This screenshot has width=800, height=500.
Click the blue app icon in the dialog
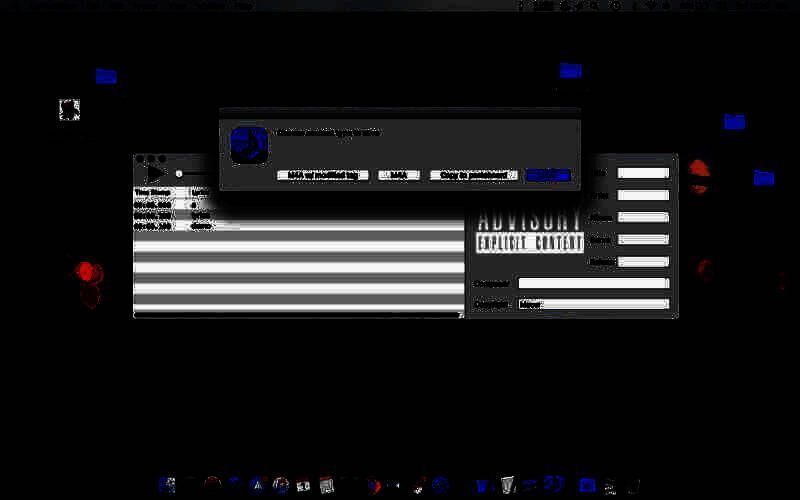pyautogui.click(x=249, y=144)
